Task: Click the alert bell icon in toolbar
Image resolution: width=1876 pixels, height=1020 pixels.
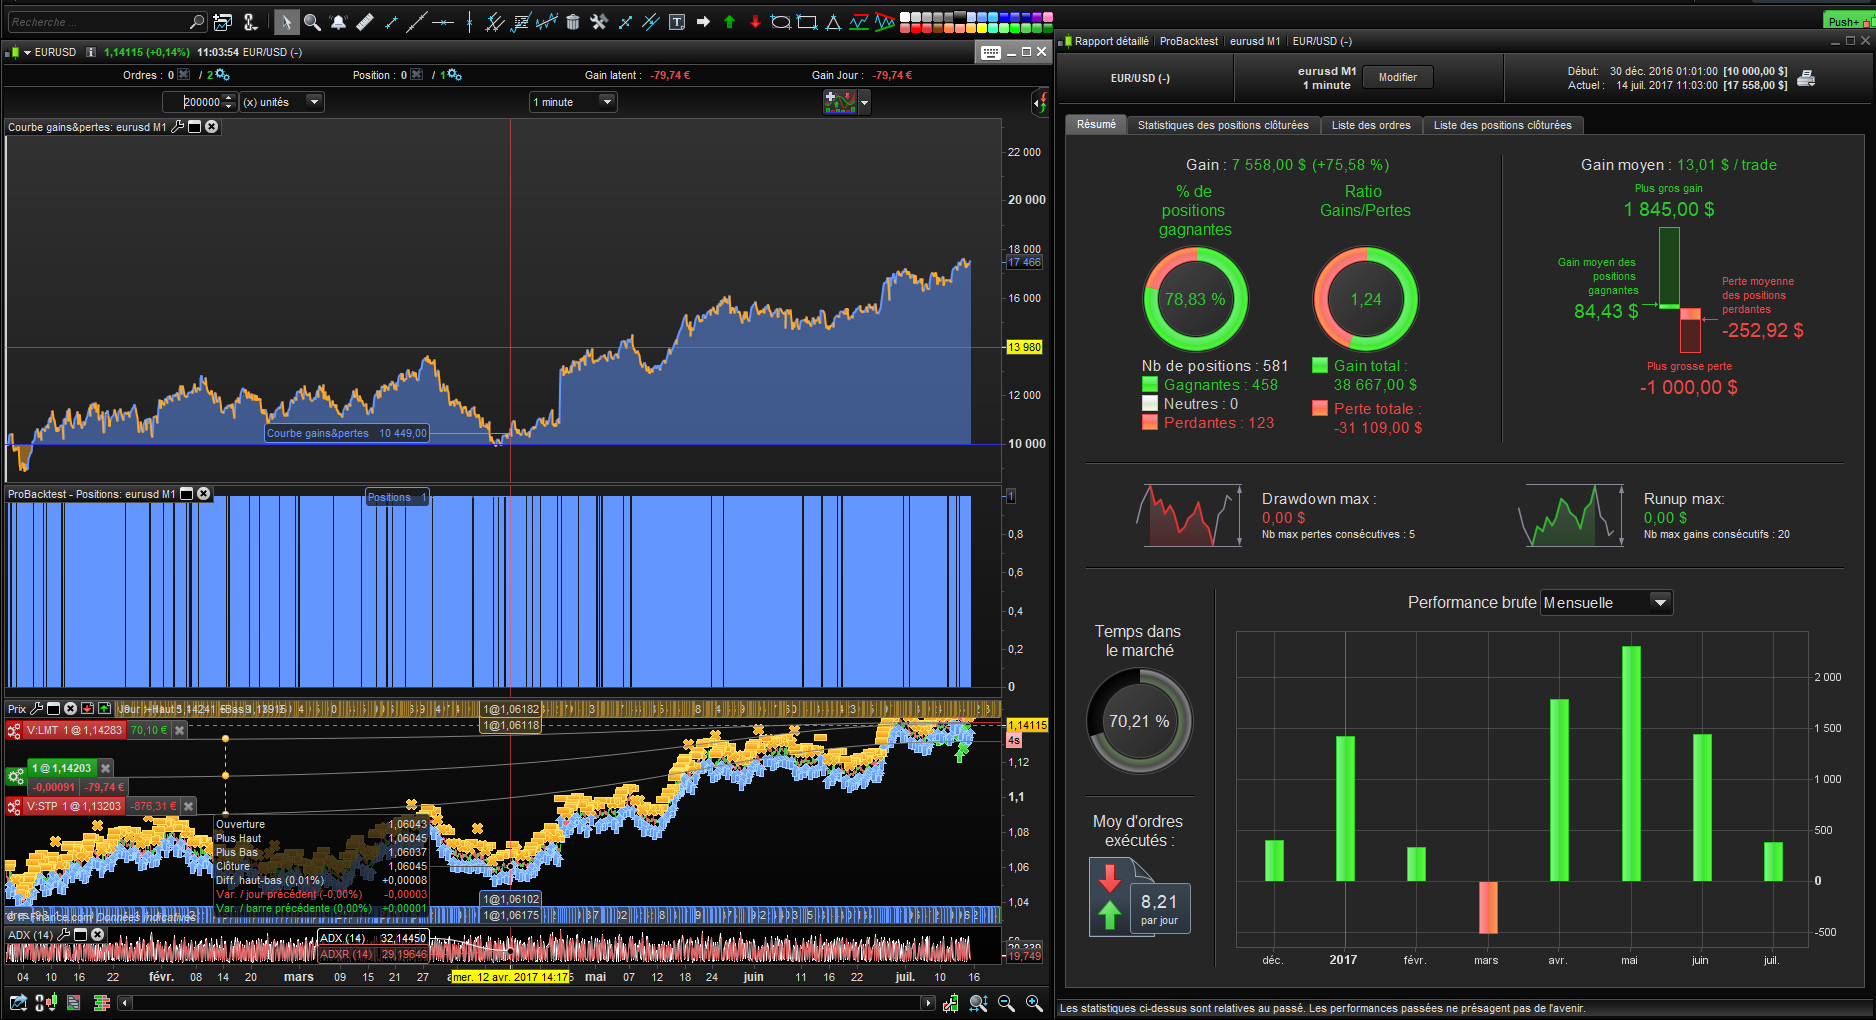Action: 338,22
